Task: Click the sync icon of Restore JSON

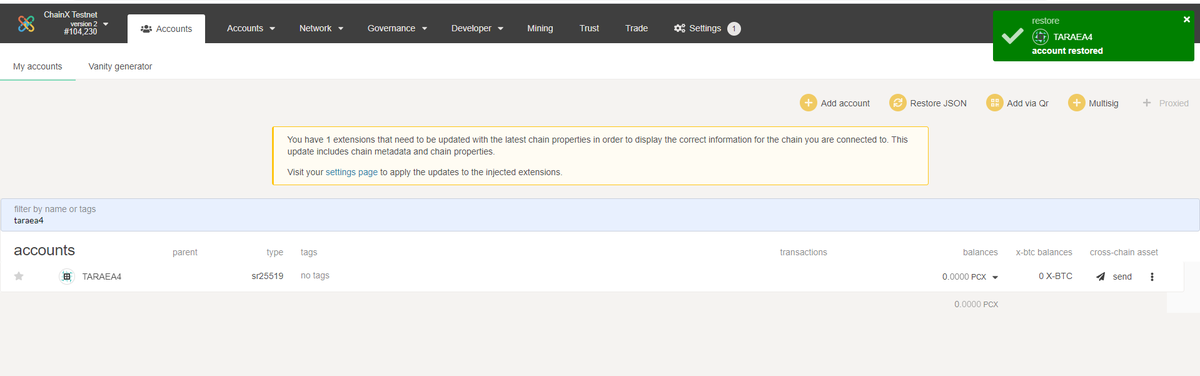Action: point(898,103)
